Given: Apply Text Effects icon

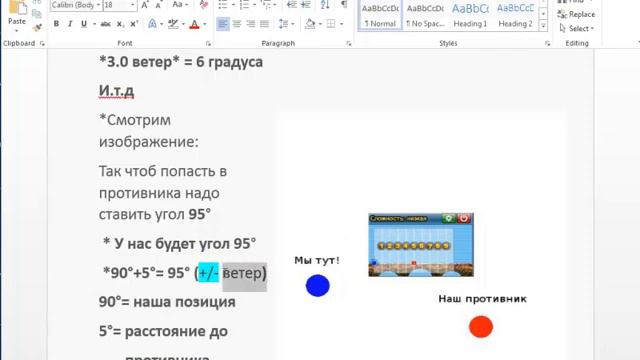Looking at the screenshot, I should pos(152,24).
